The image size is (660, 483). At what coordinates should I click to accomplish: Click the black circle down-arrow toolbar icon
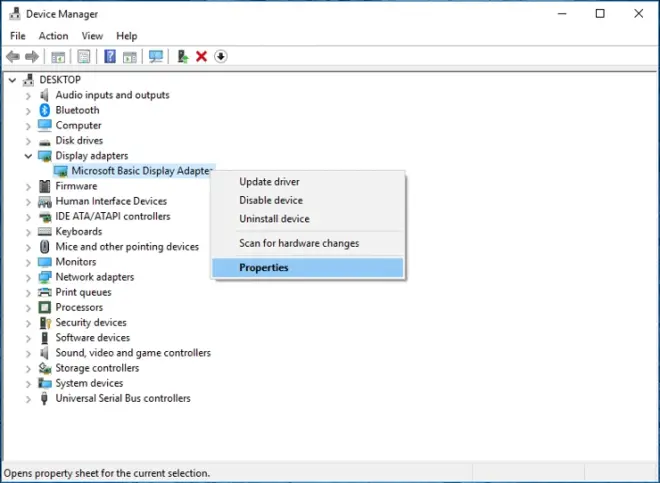coord(221,56)
